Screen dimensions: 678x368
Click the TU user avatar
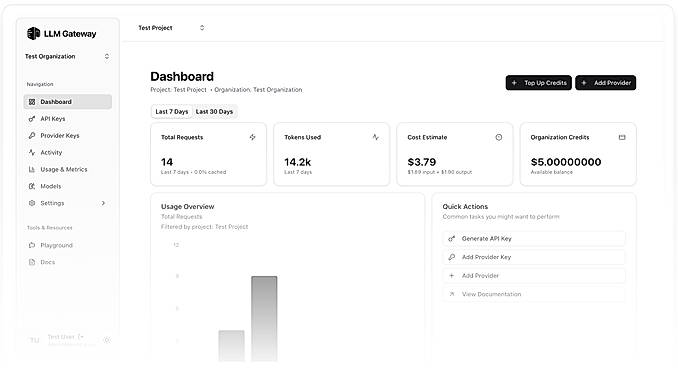pyautogui.click(x=35, y=340)
